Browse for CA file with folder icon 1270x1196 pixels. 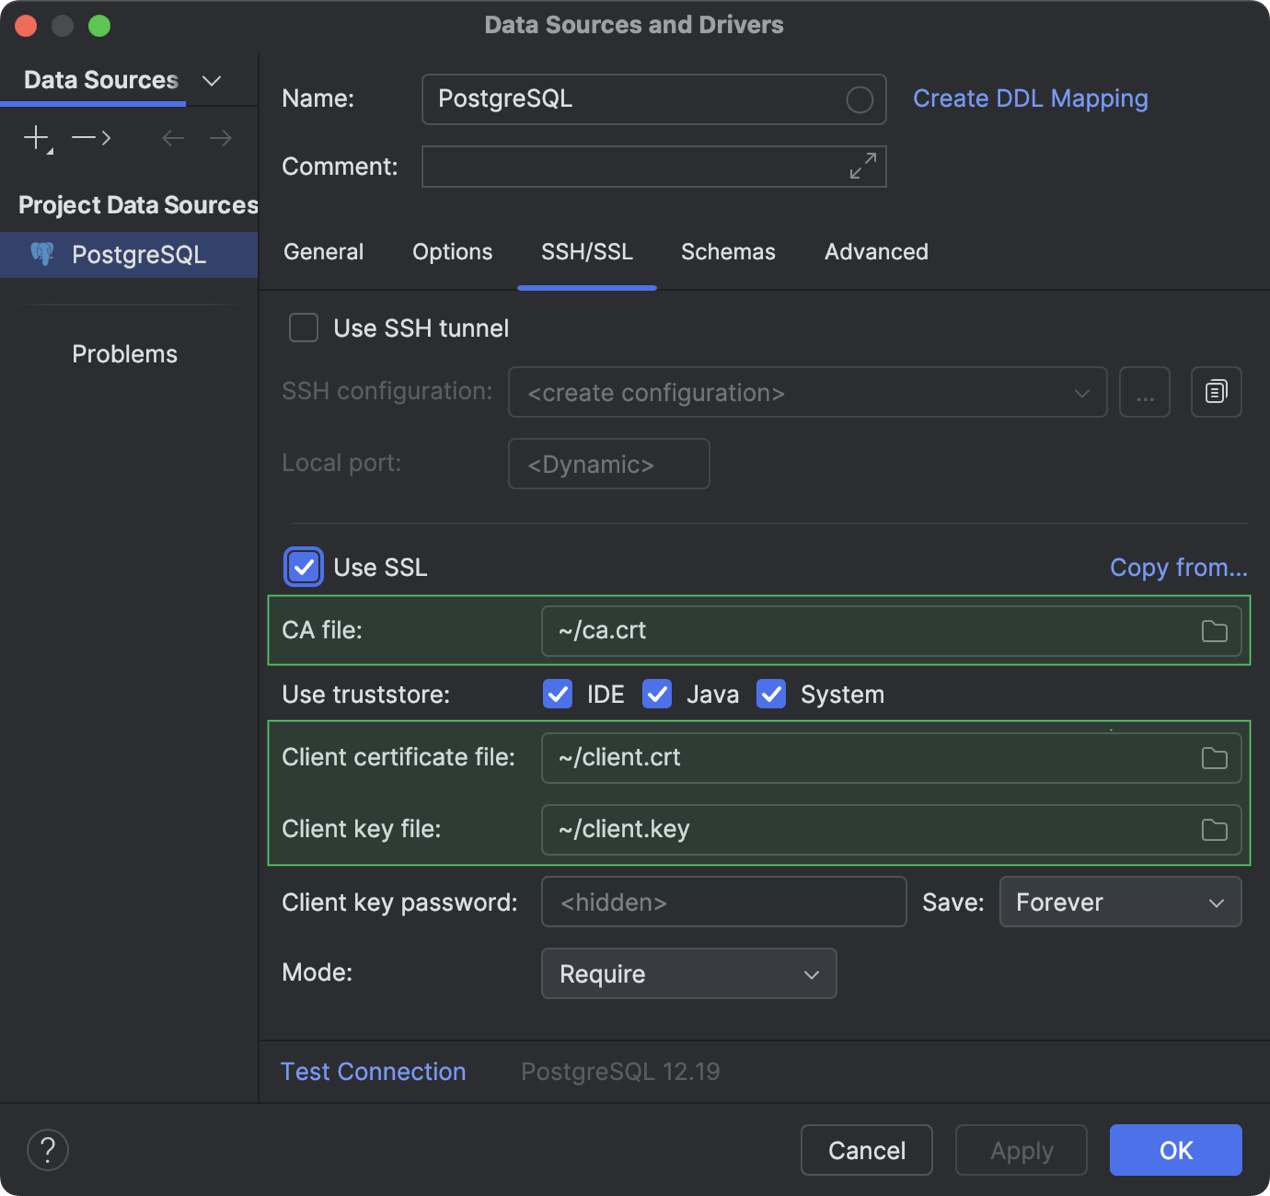point(1214,631)
